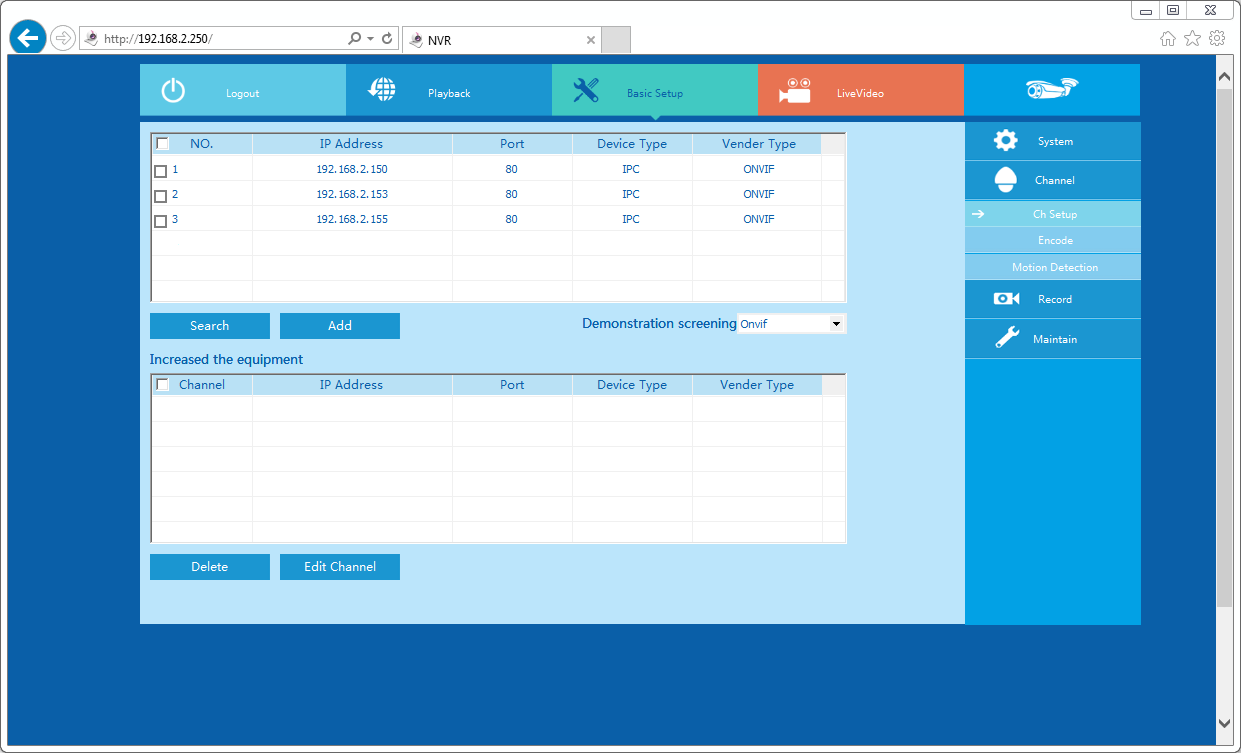Select Motion Detection in sidebar

[x=1053, y=267]
